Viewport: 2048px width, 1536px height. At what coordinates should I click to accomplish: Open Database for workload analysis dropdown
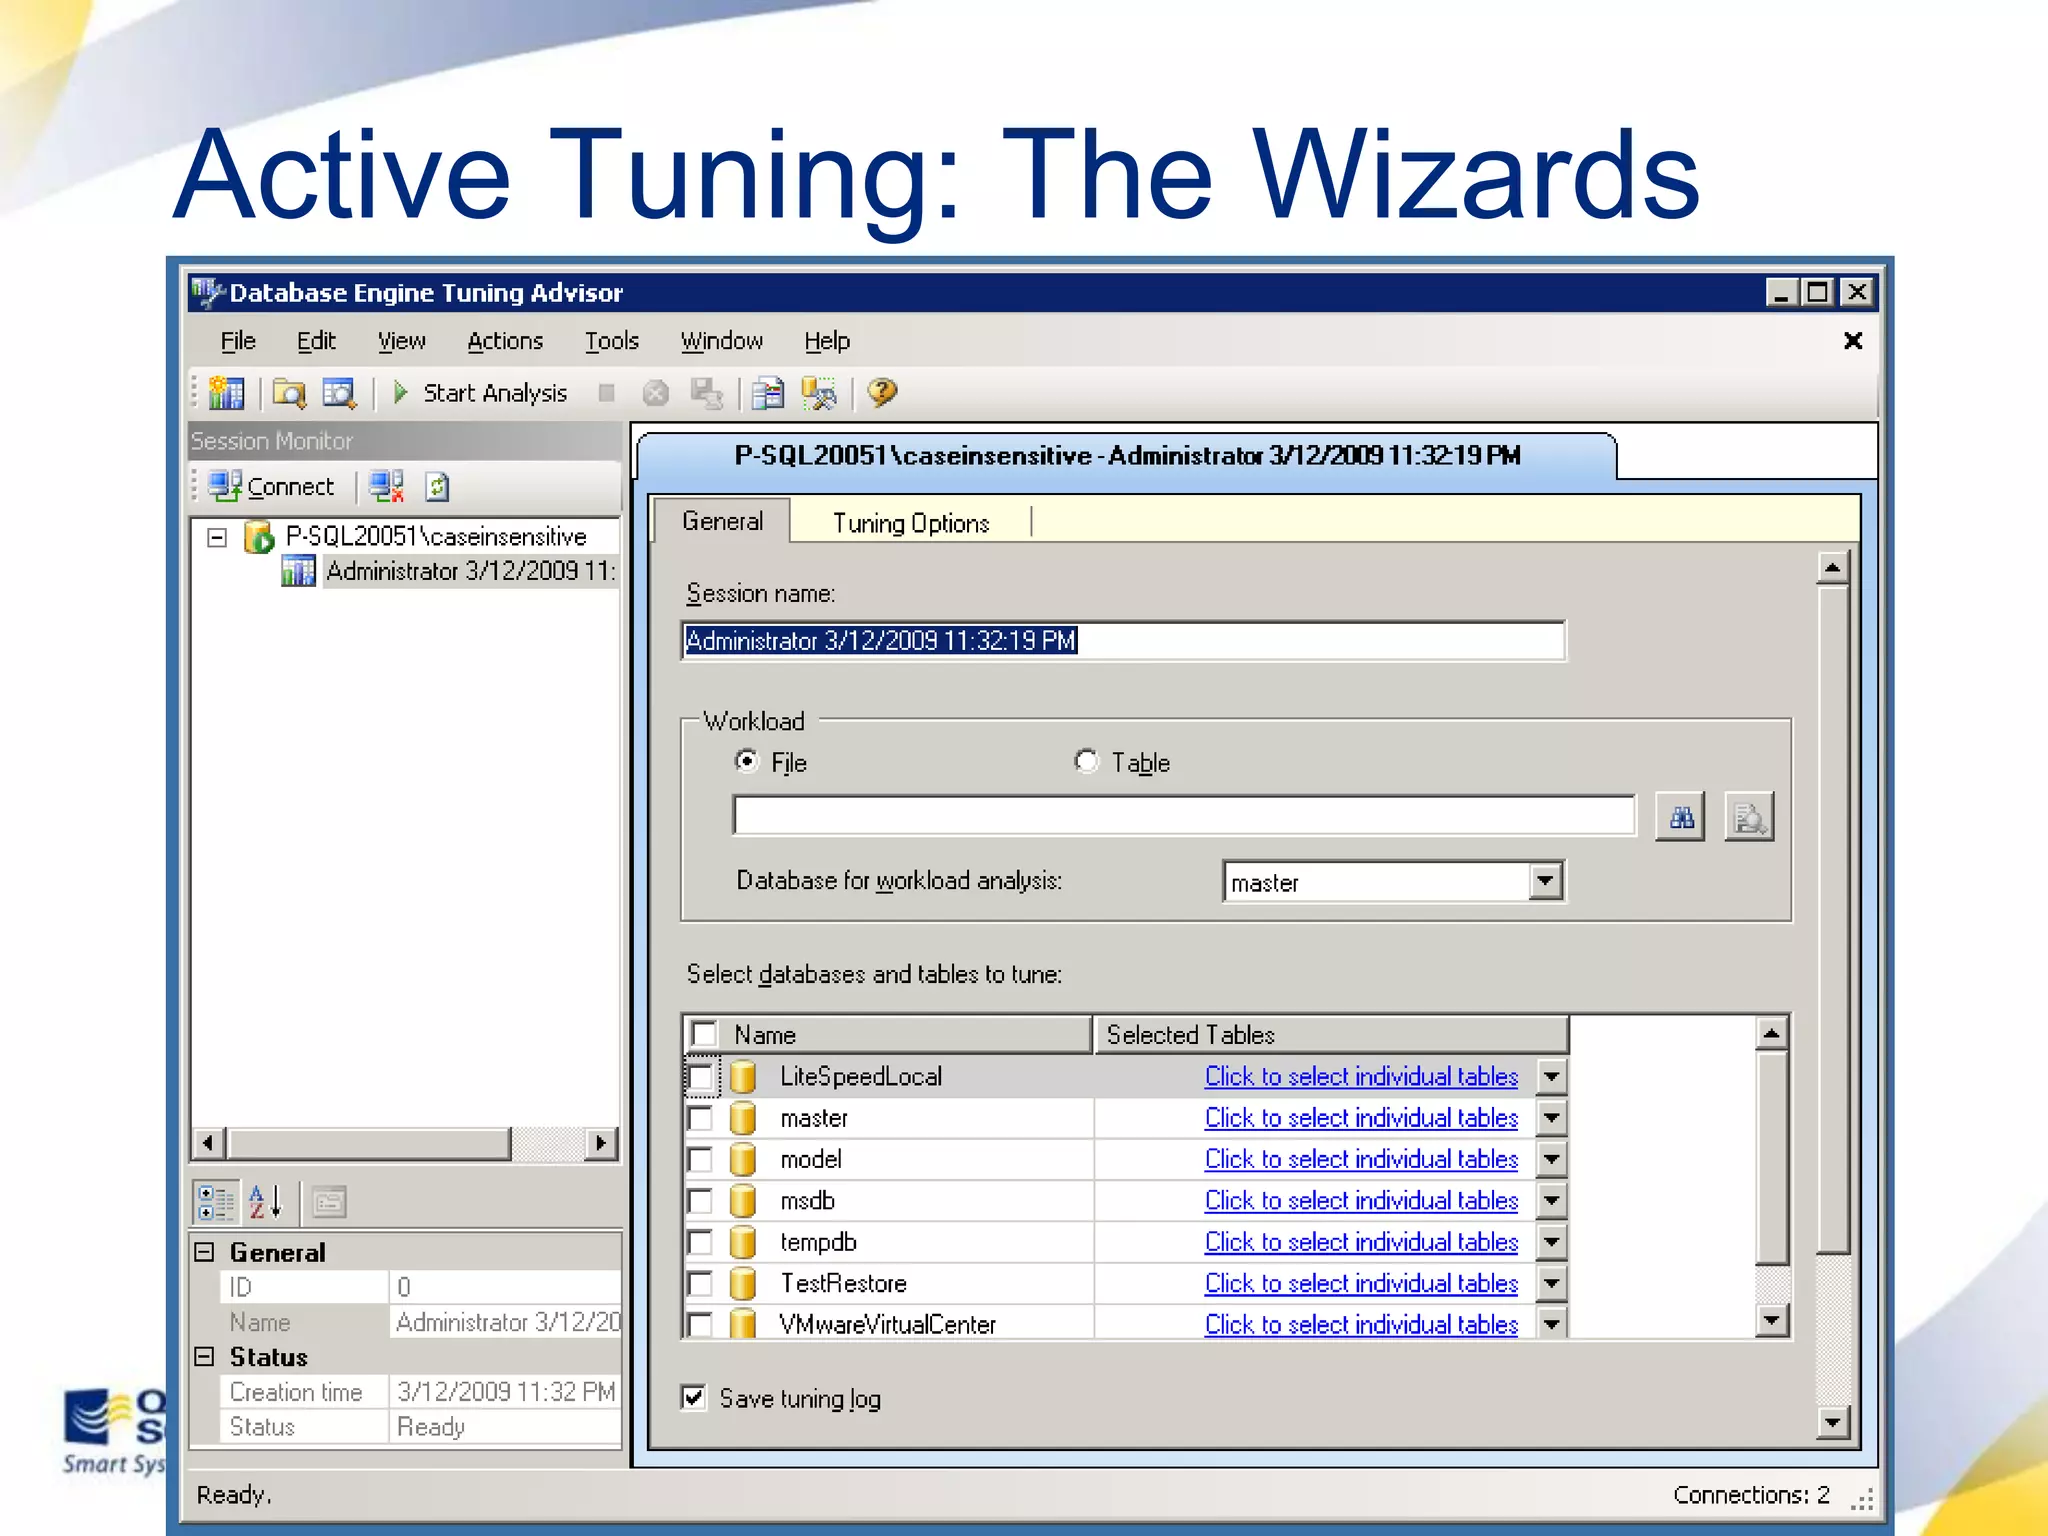tap(1545, 881)
